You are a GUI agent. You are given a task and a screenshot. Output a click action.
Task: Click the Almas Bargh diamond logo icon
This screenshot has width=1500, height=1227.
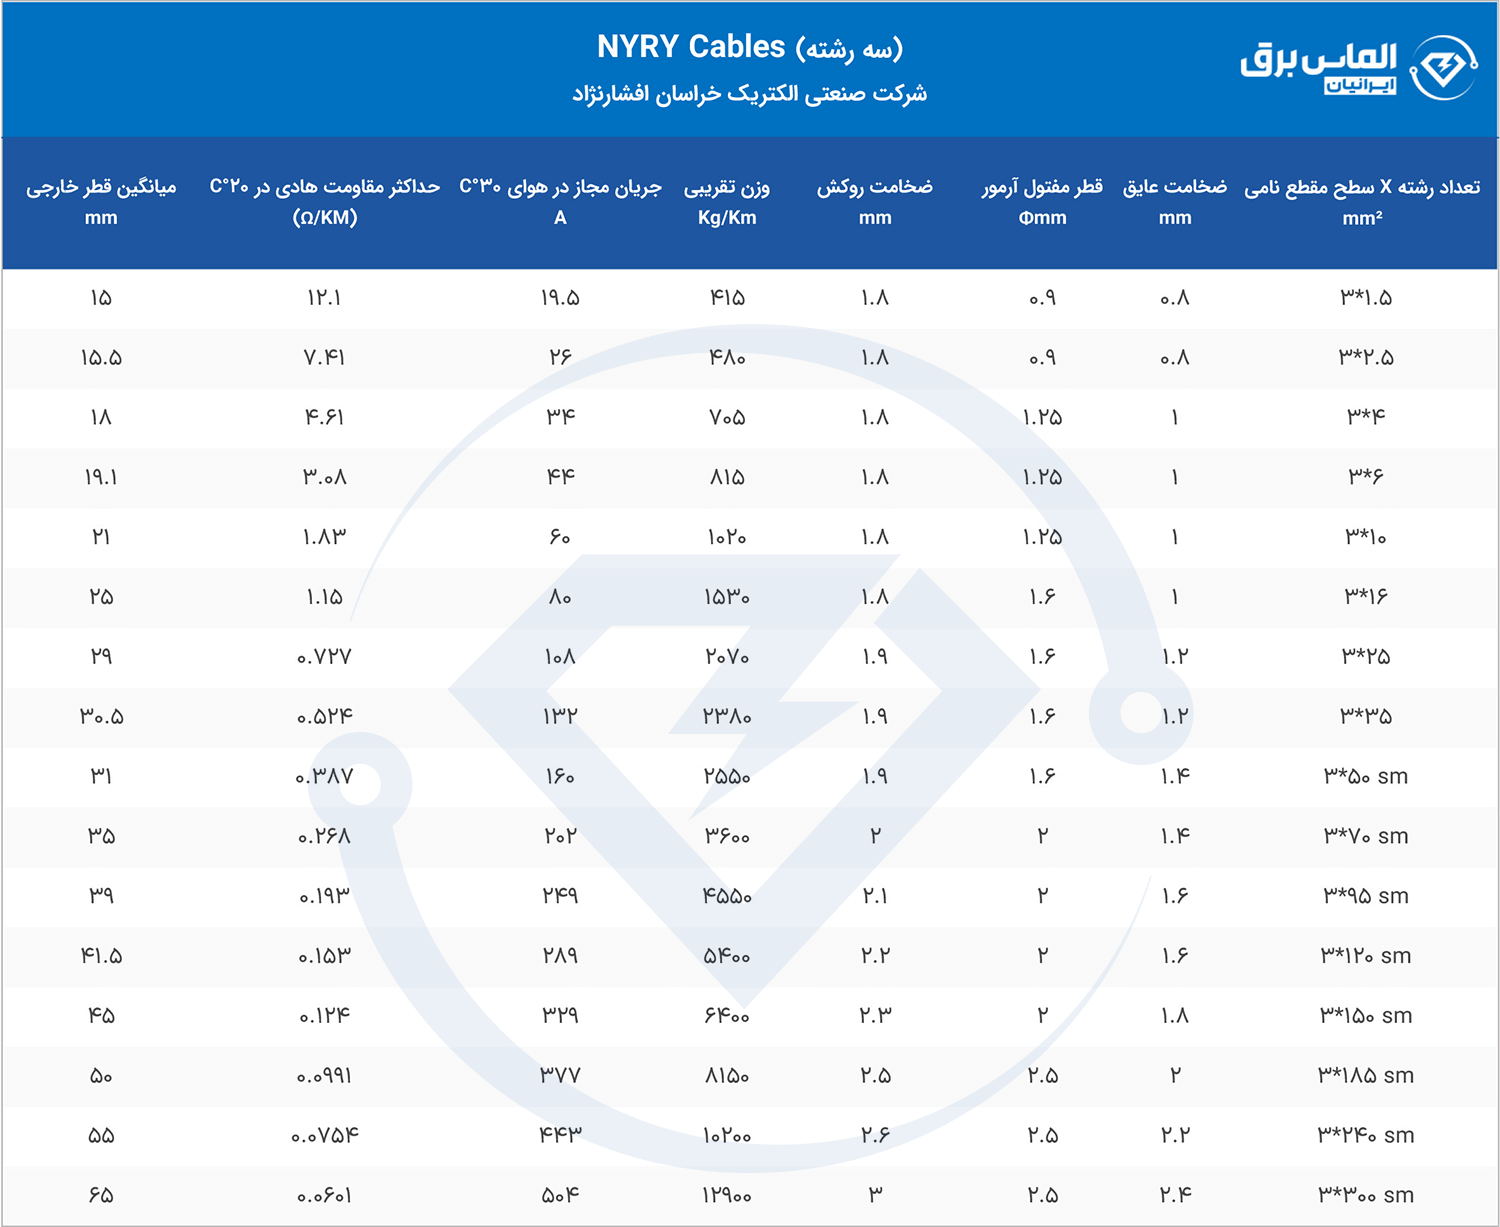(1443, 67)
